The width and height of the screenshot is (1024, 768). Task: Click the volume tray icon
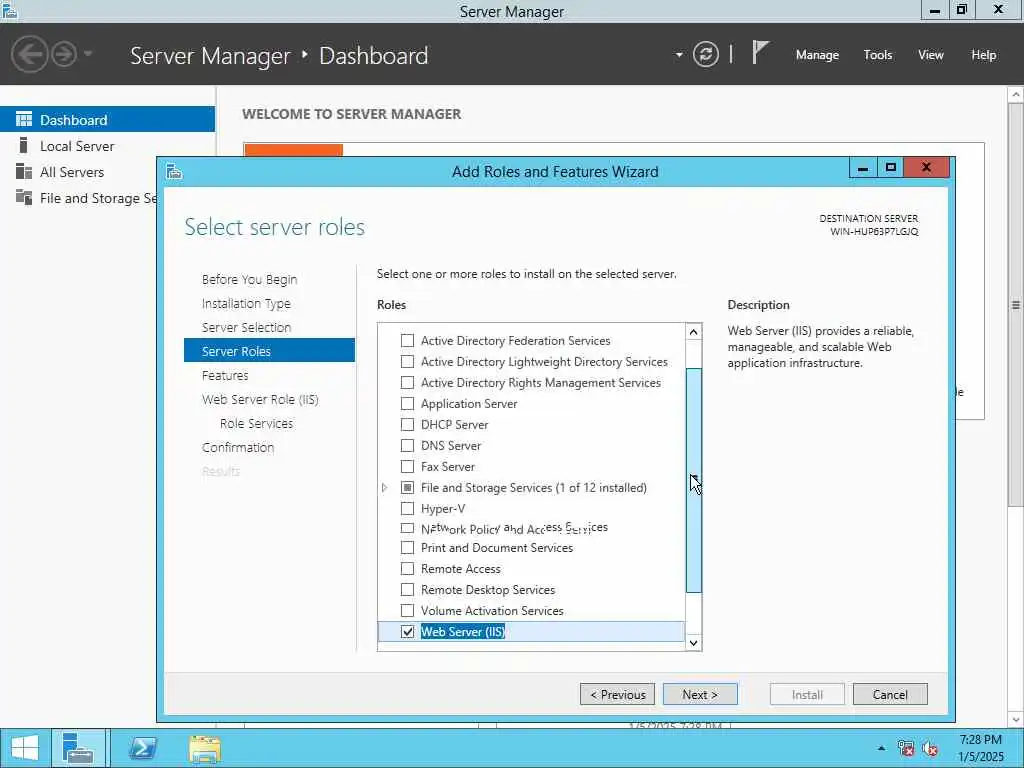(930, 748)
